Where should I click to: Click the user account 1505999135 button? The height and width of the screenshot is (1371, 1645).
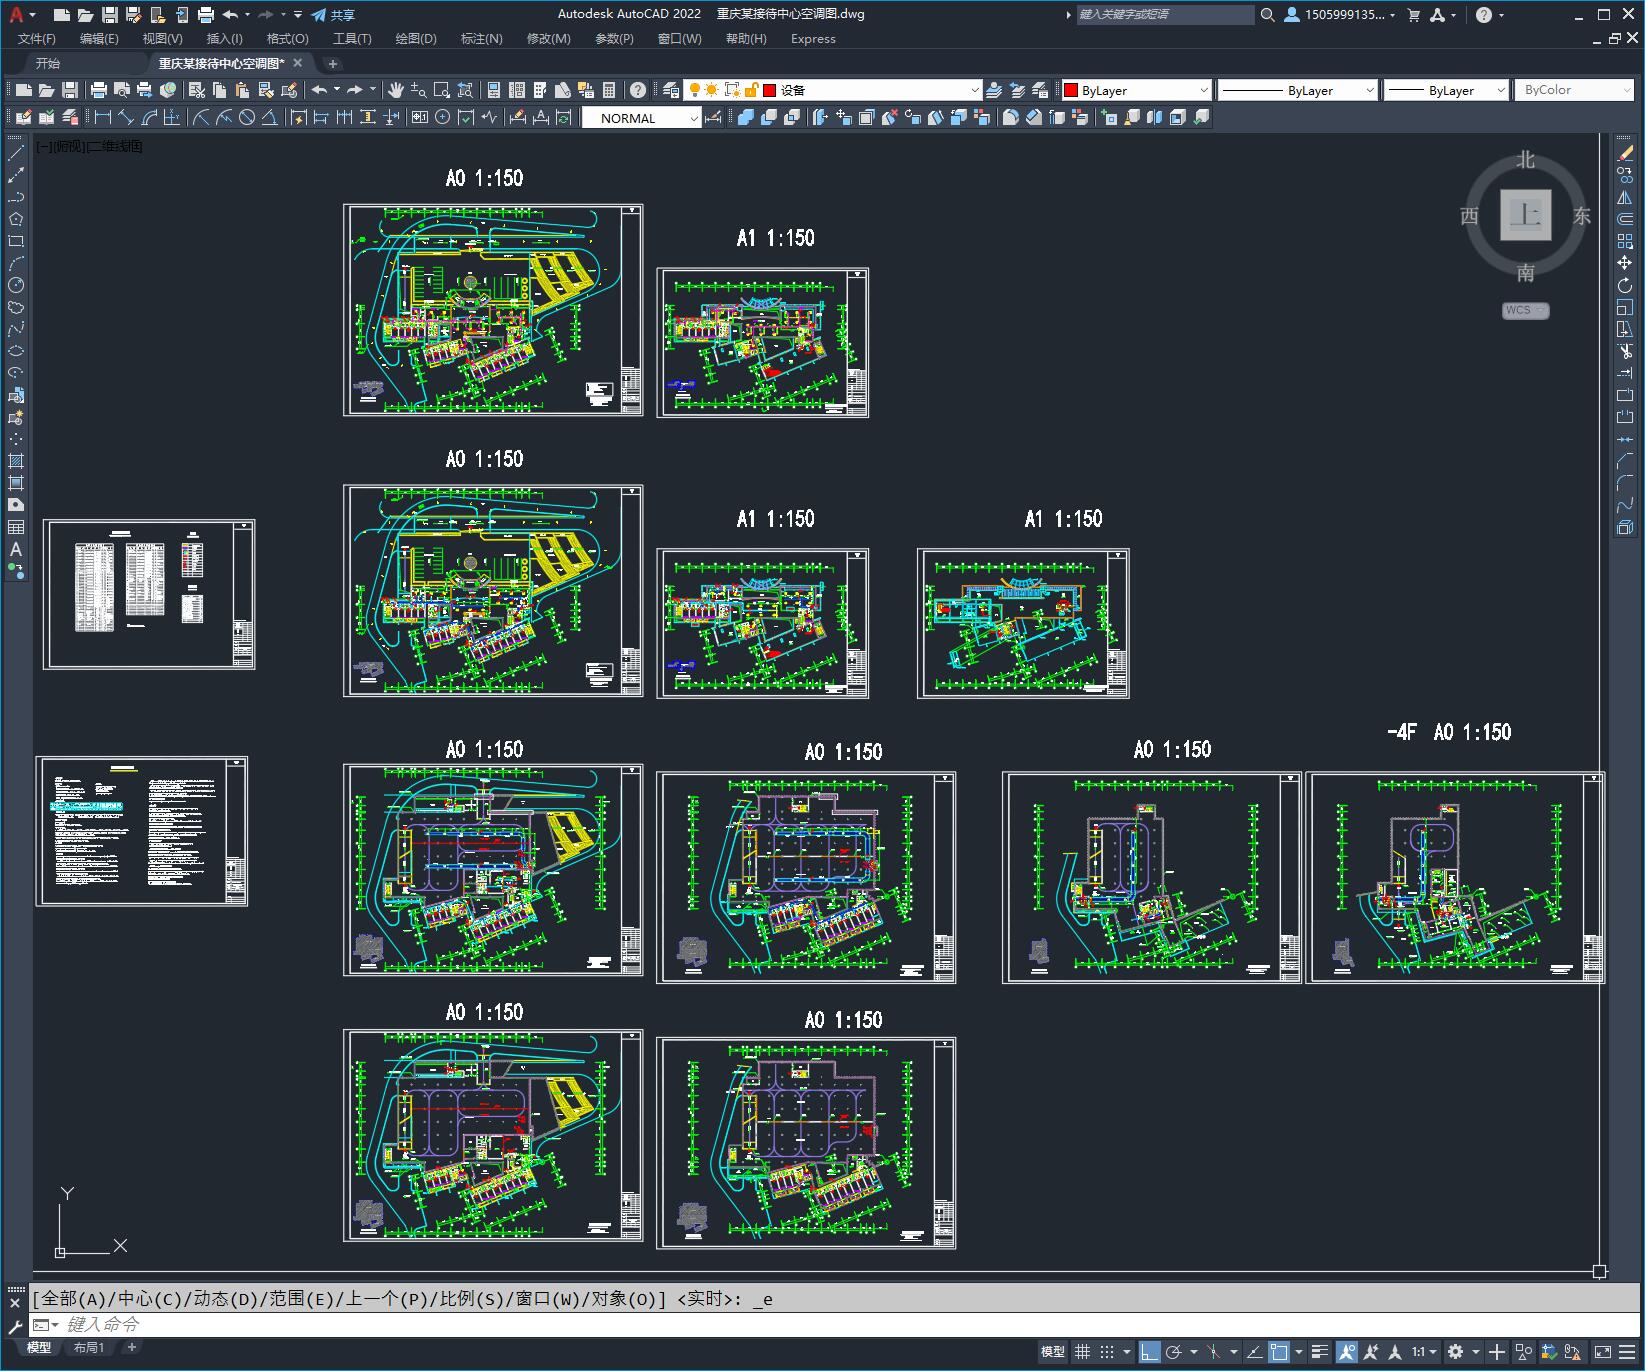1339,15
